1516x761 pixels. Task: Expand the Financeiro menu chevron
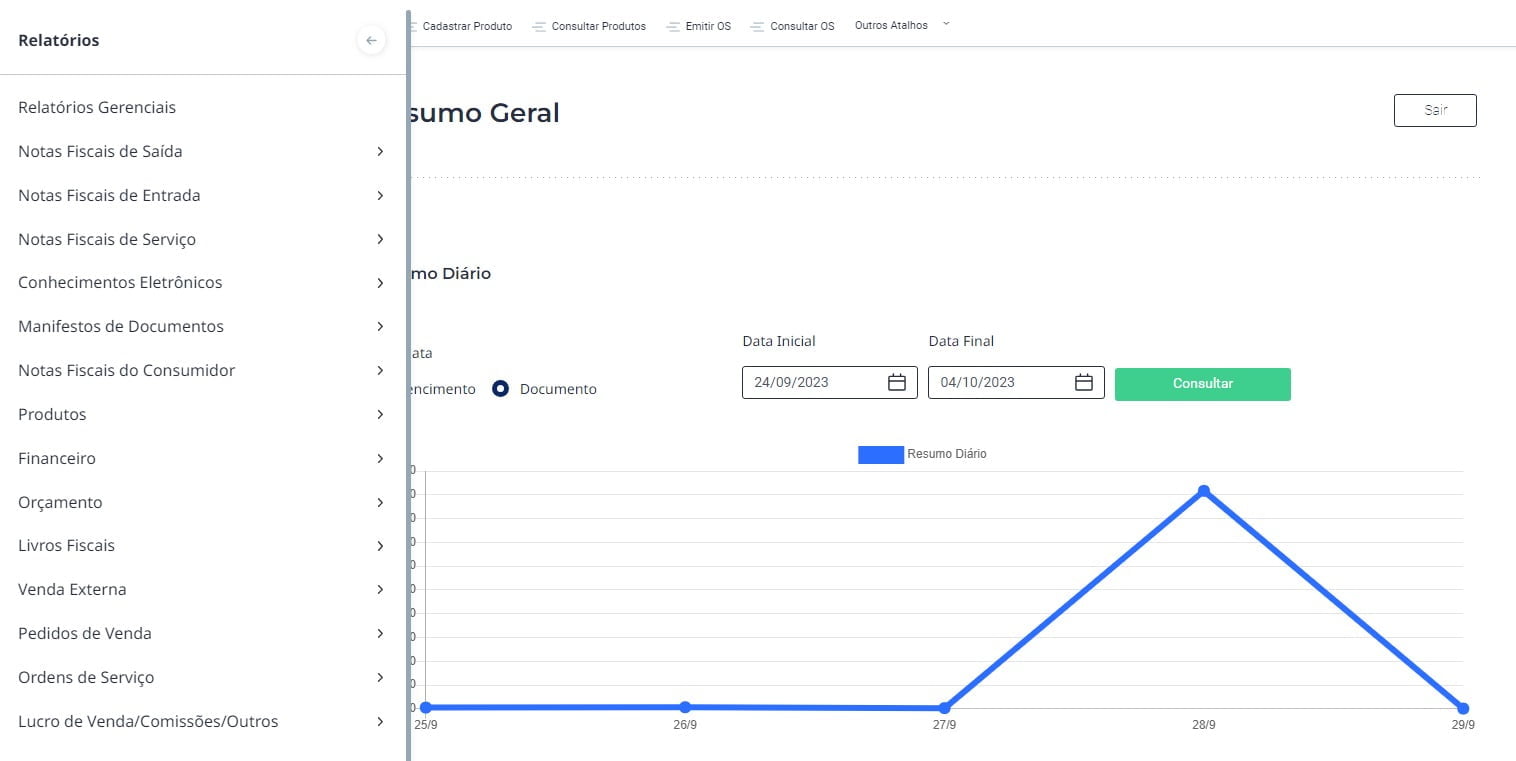tap(380, 459)
